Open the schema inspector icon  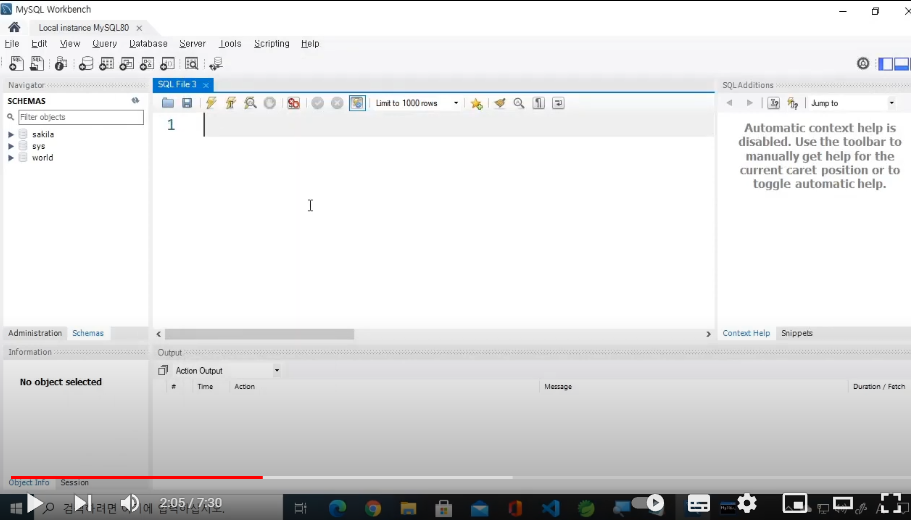click(x=61, y=63)
